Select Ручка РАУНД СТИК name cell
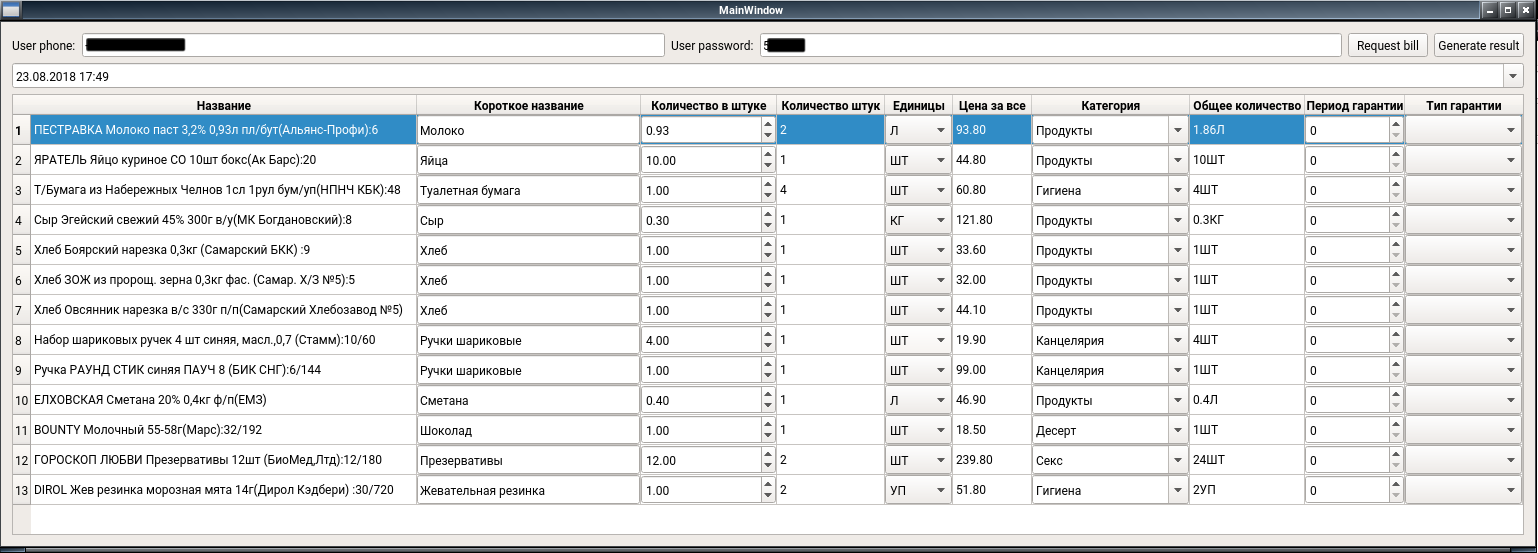 coord(223,370)
